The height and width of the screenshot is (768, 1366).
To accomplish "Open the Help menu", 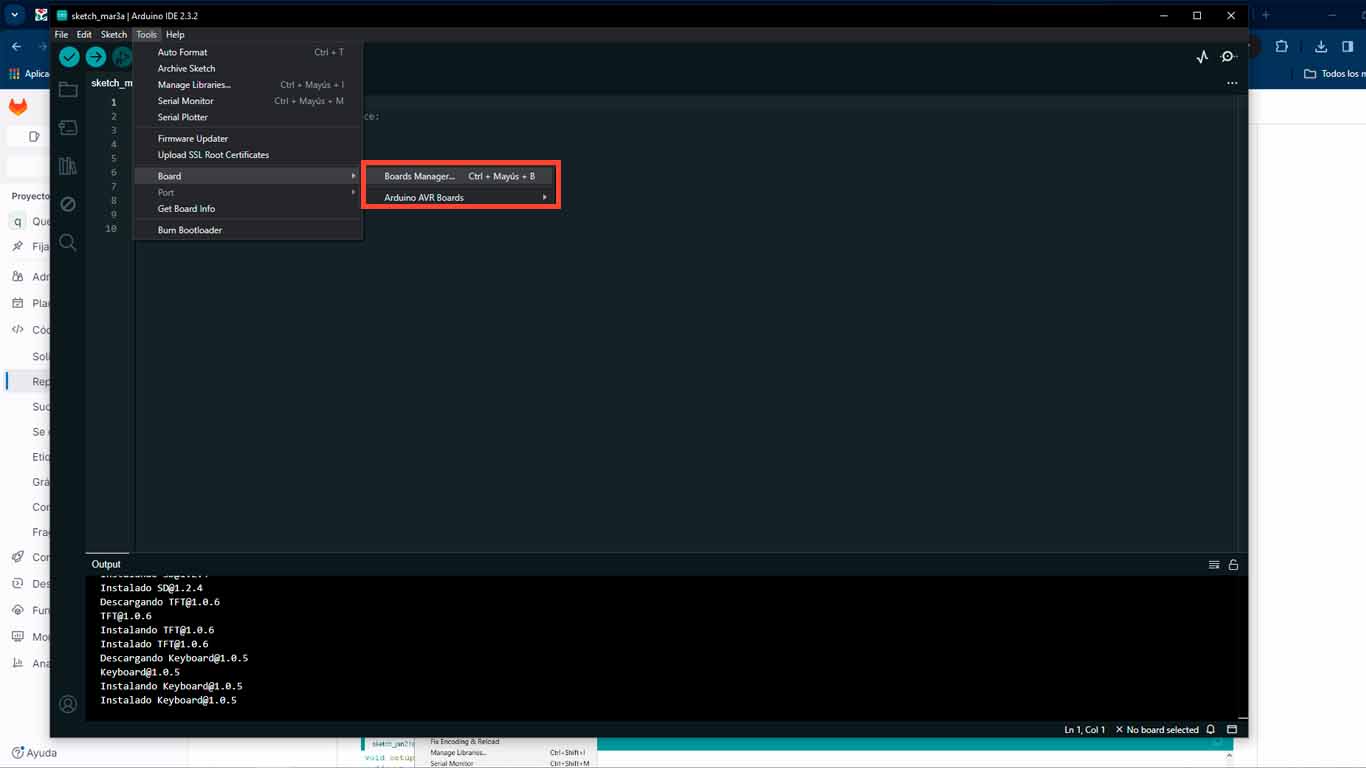I will [175, 35].
